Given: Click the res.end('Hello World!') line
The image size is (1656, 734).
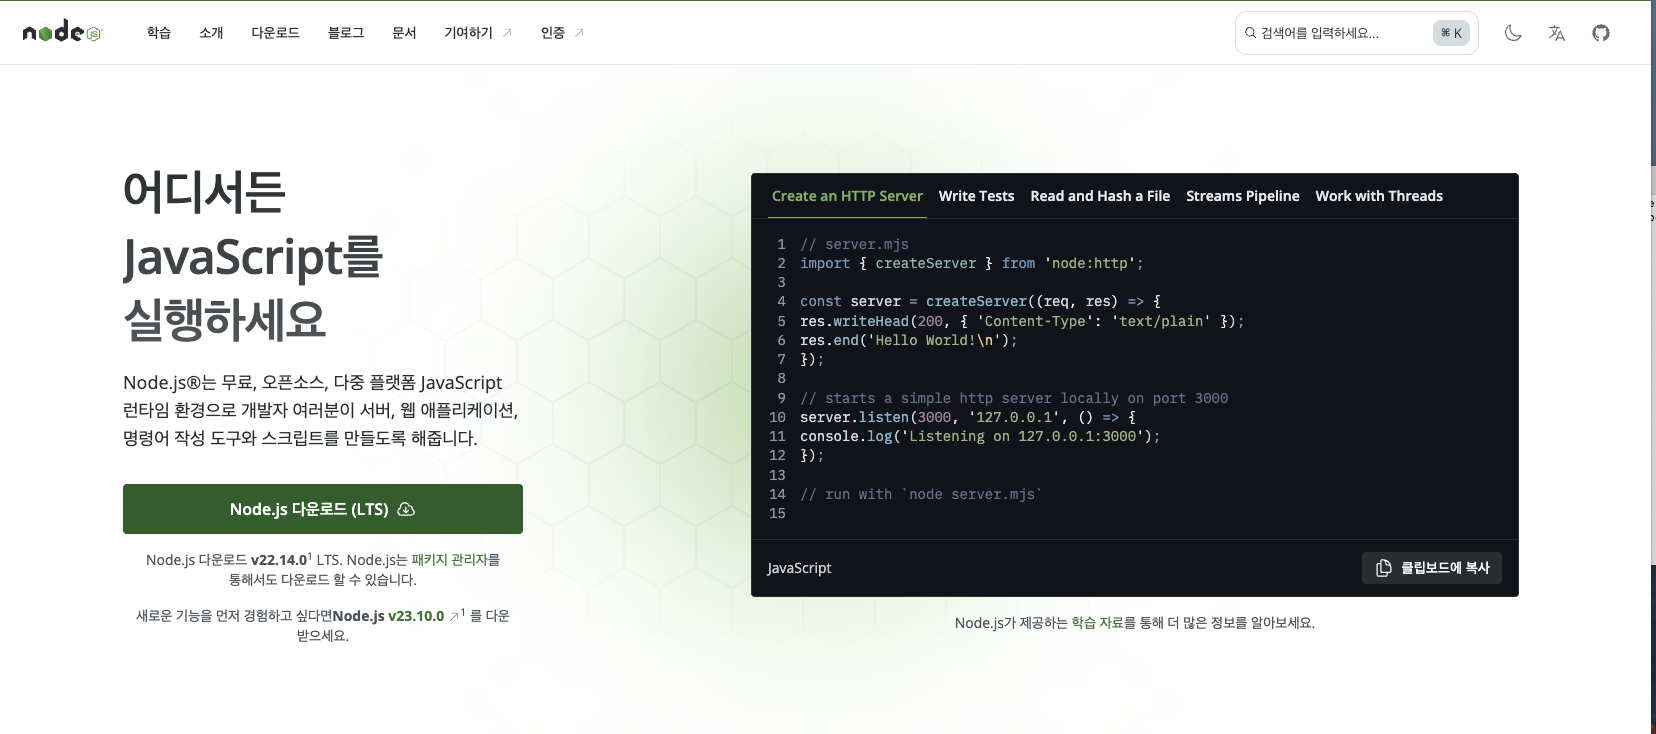Looking at the screenshot, I should (x=908, y=340).
